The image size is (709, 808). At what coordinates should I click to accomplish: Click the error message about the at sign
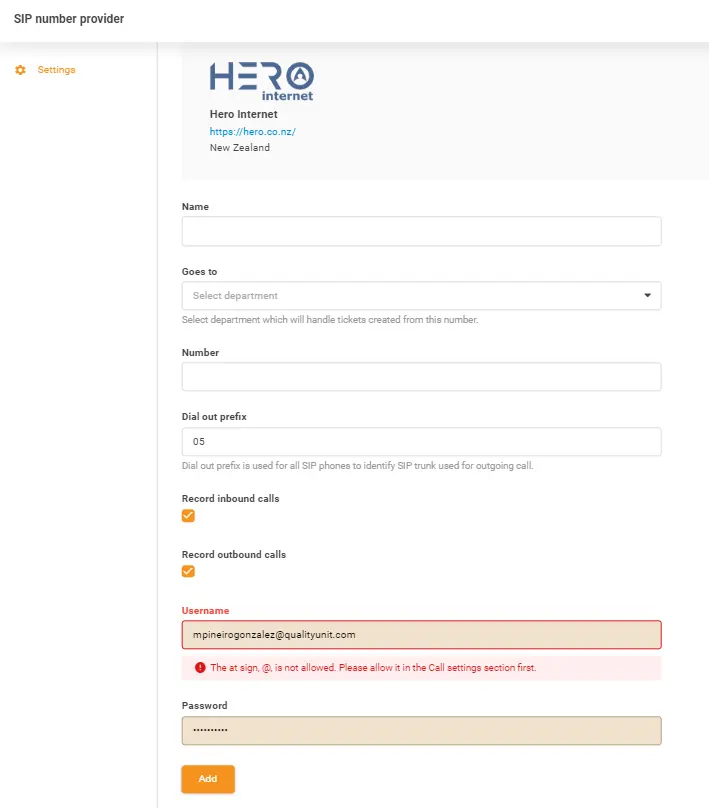[400, 668]
